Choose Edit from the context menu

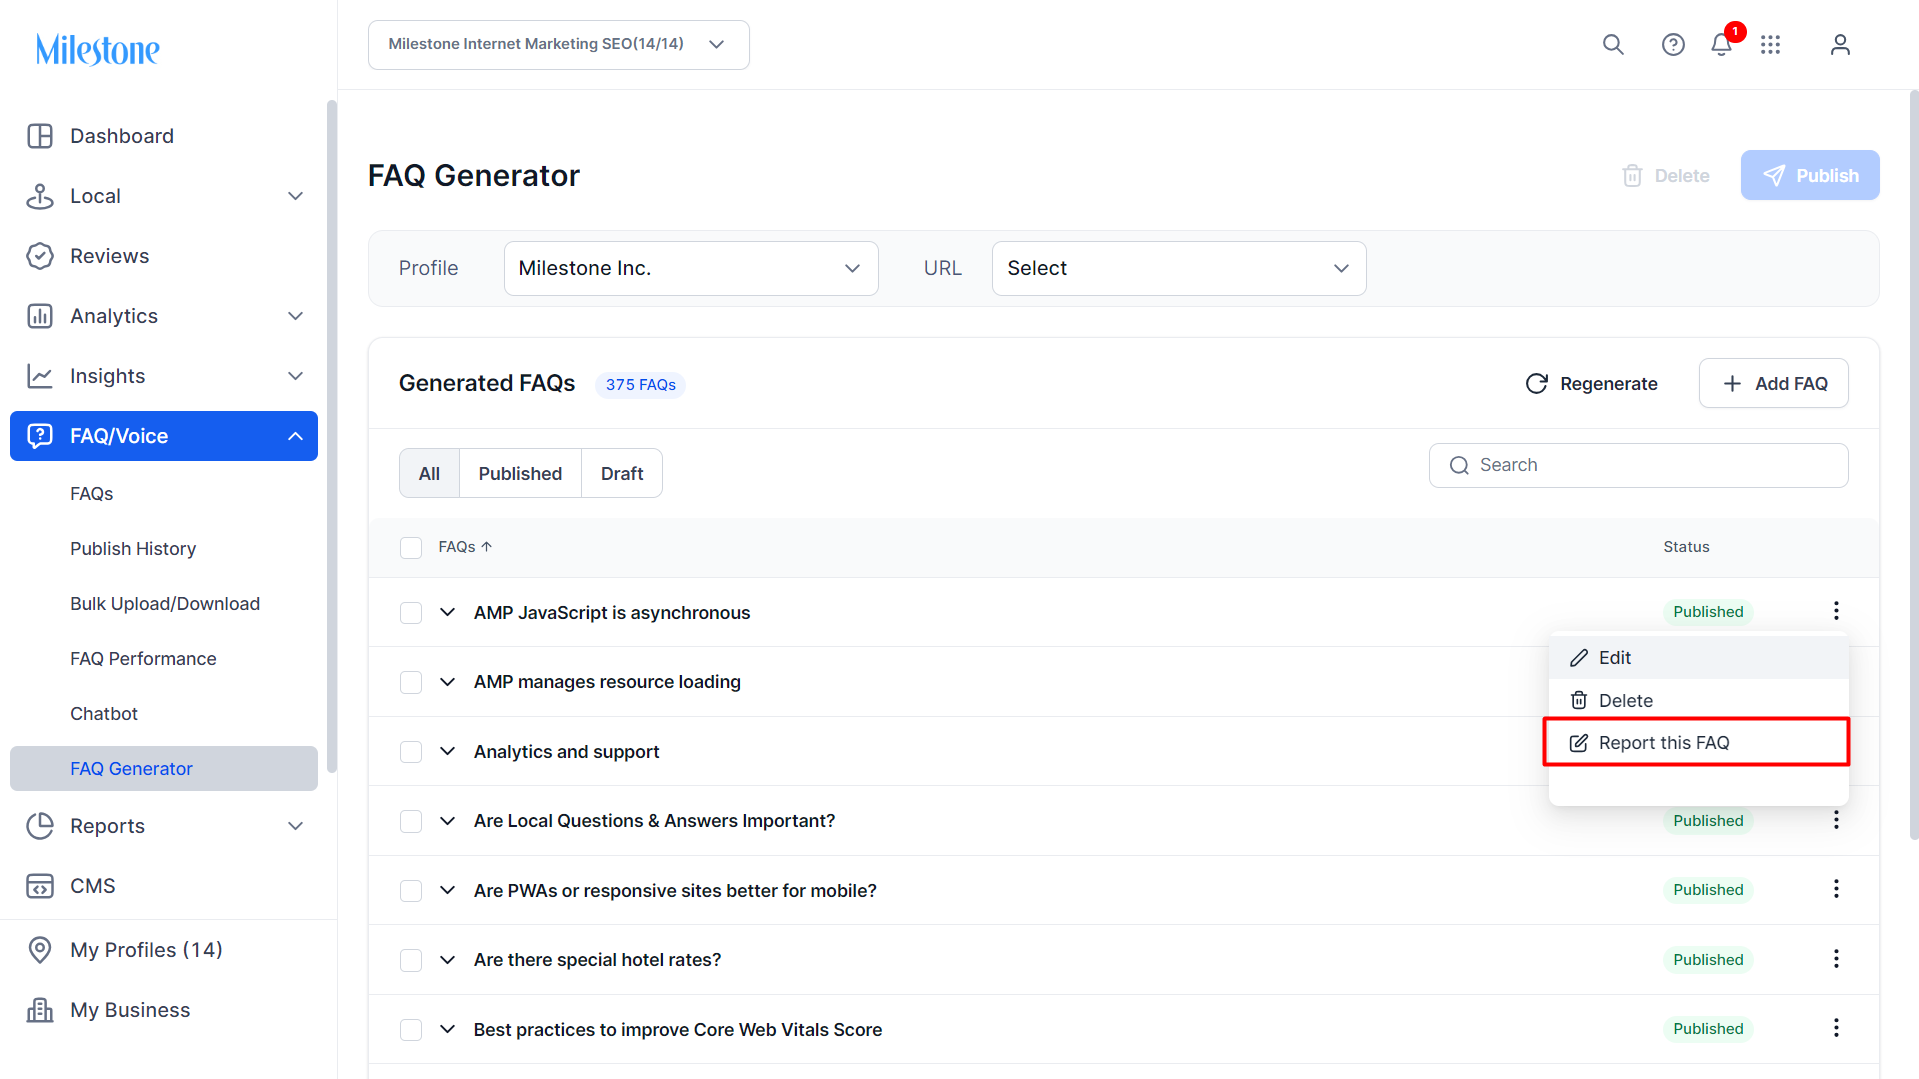1698,658
